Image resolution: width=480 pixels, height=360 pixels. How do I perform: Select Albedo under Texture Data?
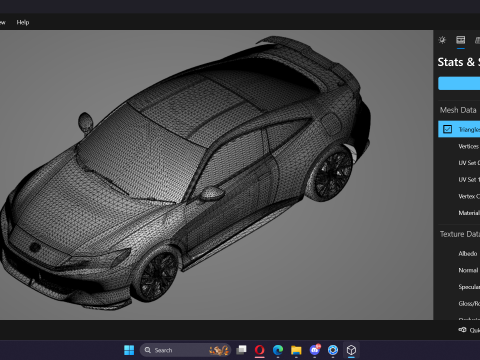(x=468, y=254)
